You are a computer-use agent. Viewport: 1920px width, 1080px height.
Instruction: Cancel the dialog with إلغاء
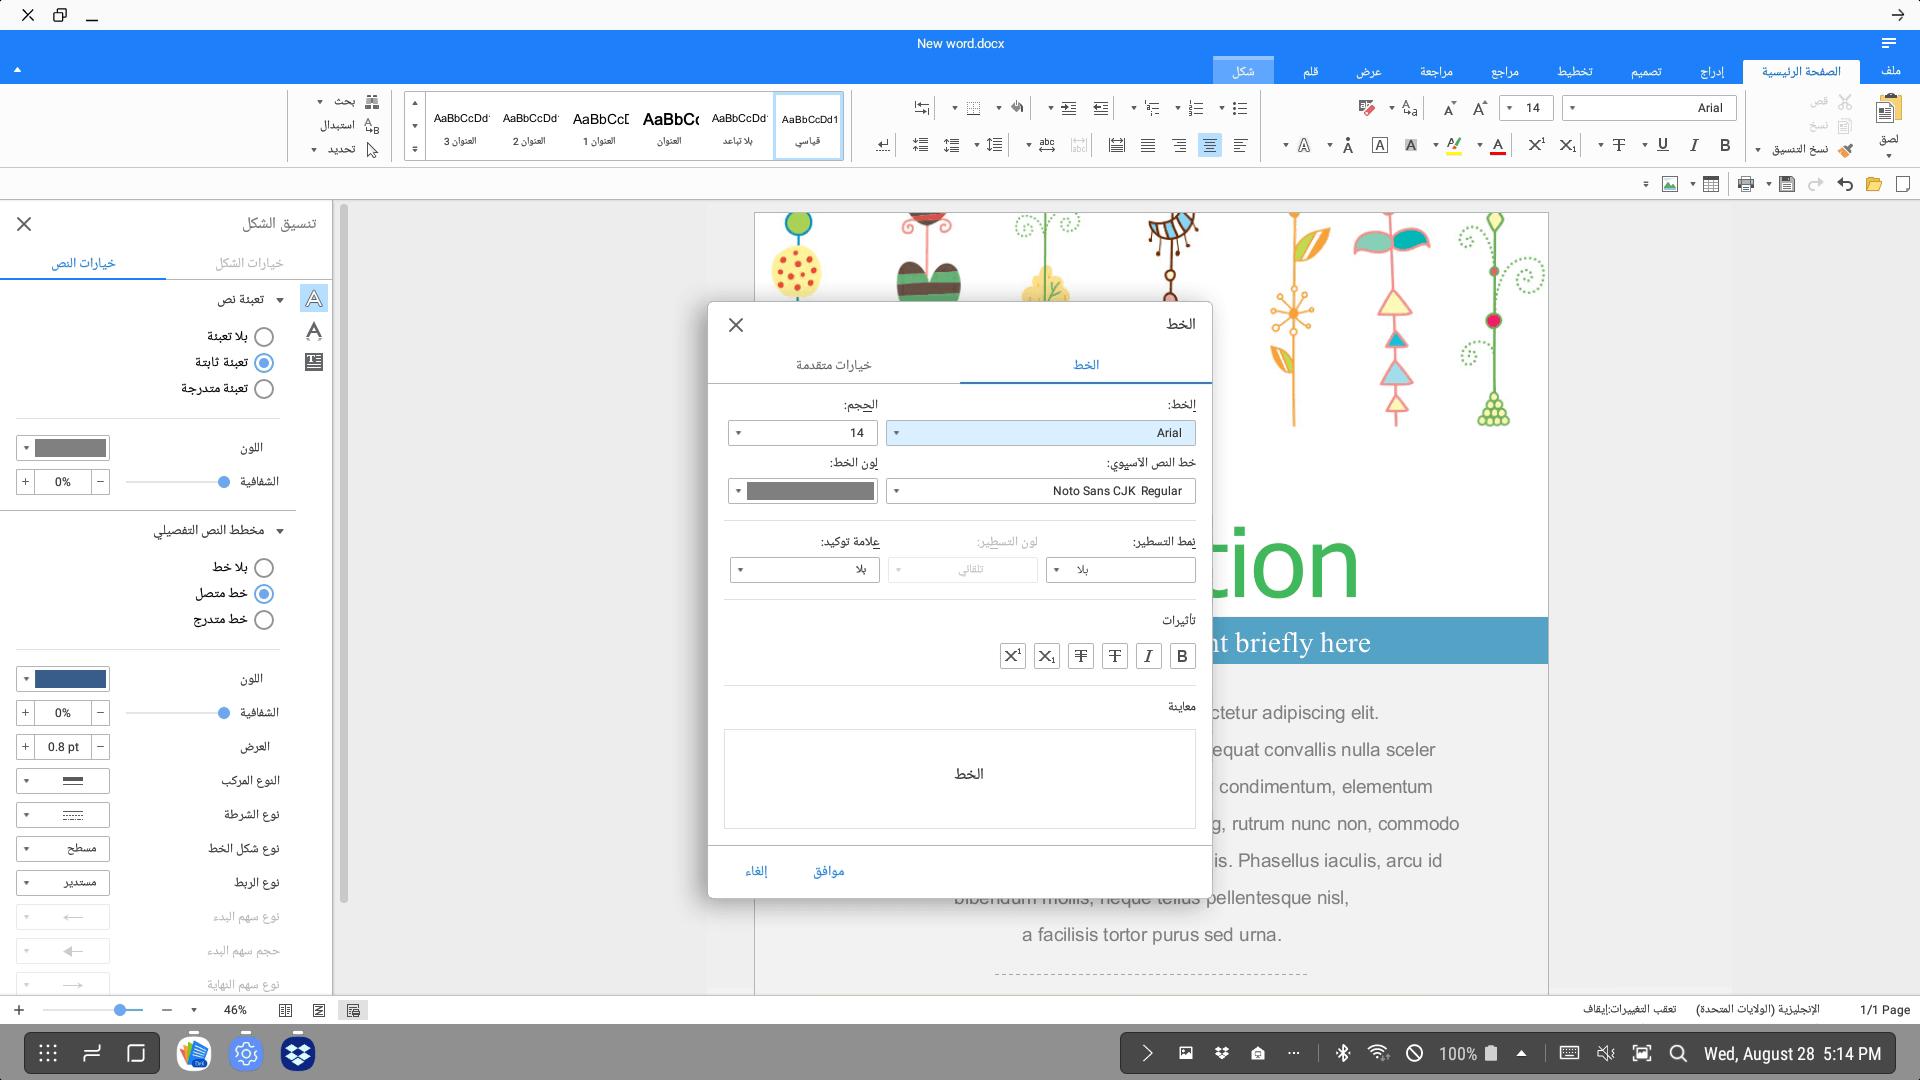click(756, 871)
